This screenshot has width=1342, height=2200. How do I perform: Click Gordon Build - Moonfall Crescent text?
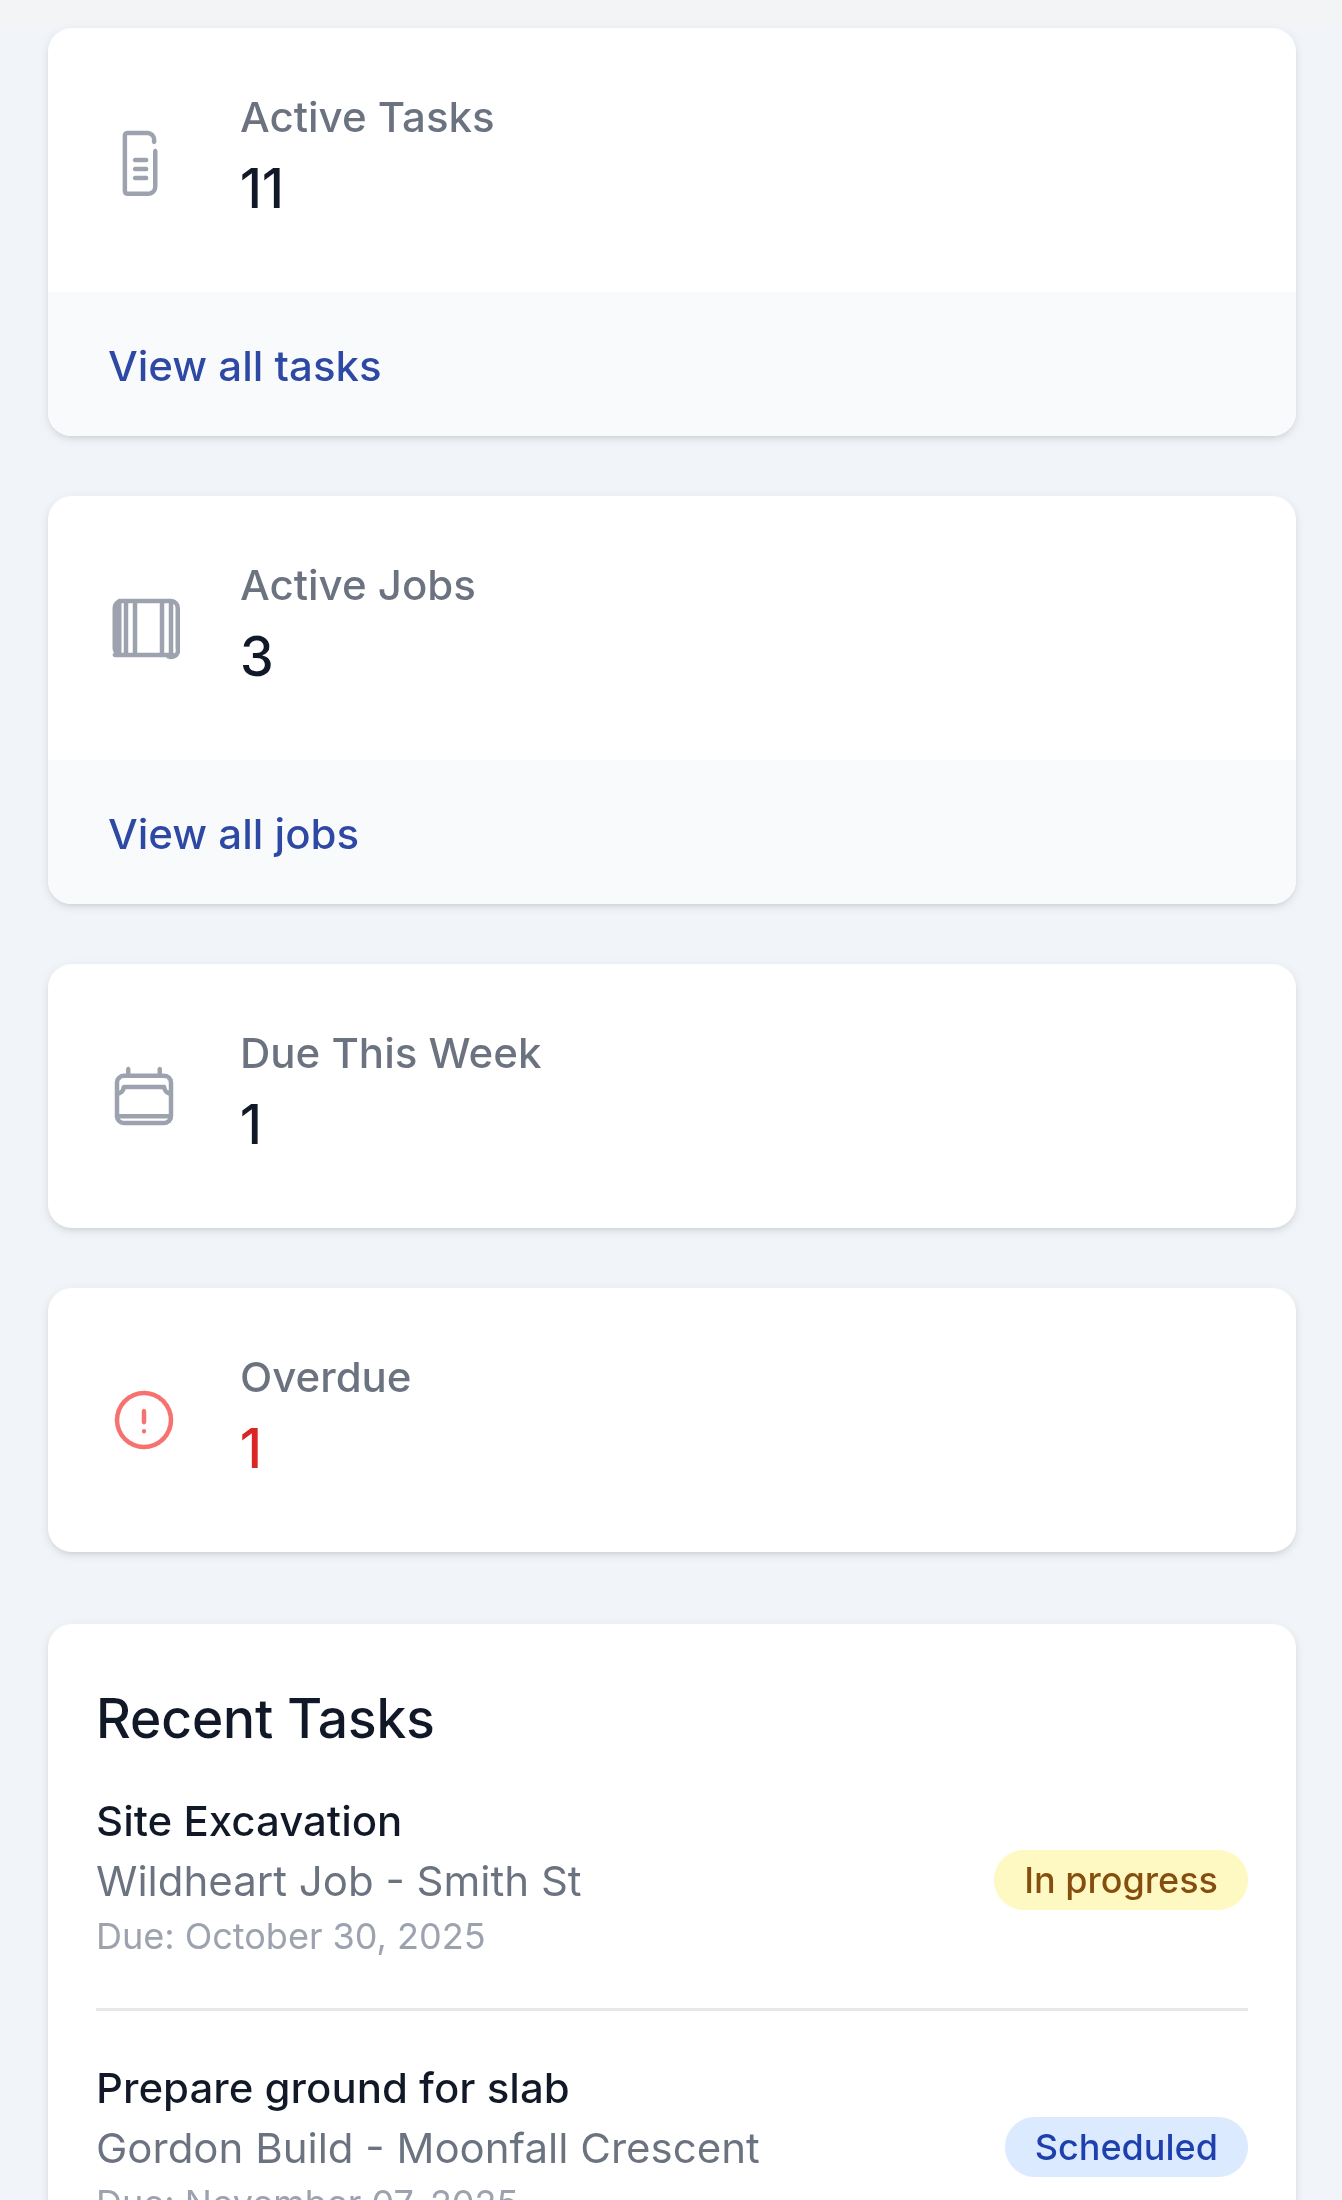coord(428,2147)
